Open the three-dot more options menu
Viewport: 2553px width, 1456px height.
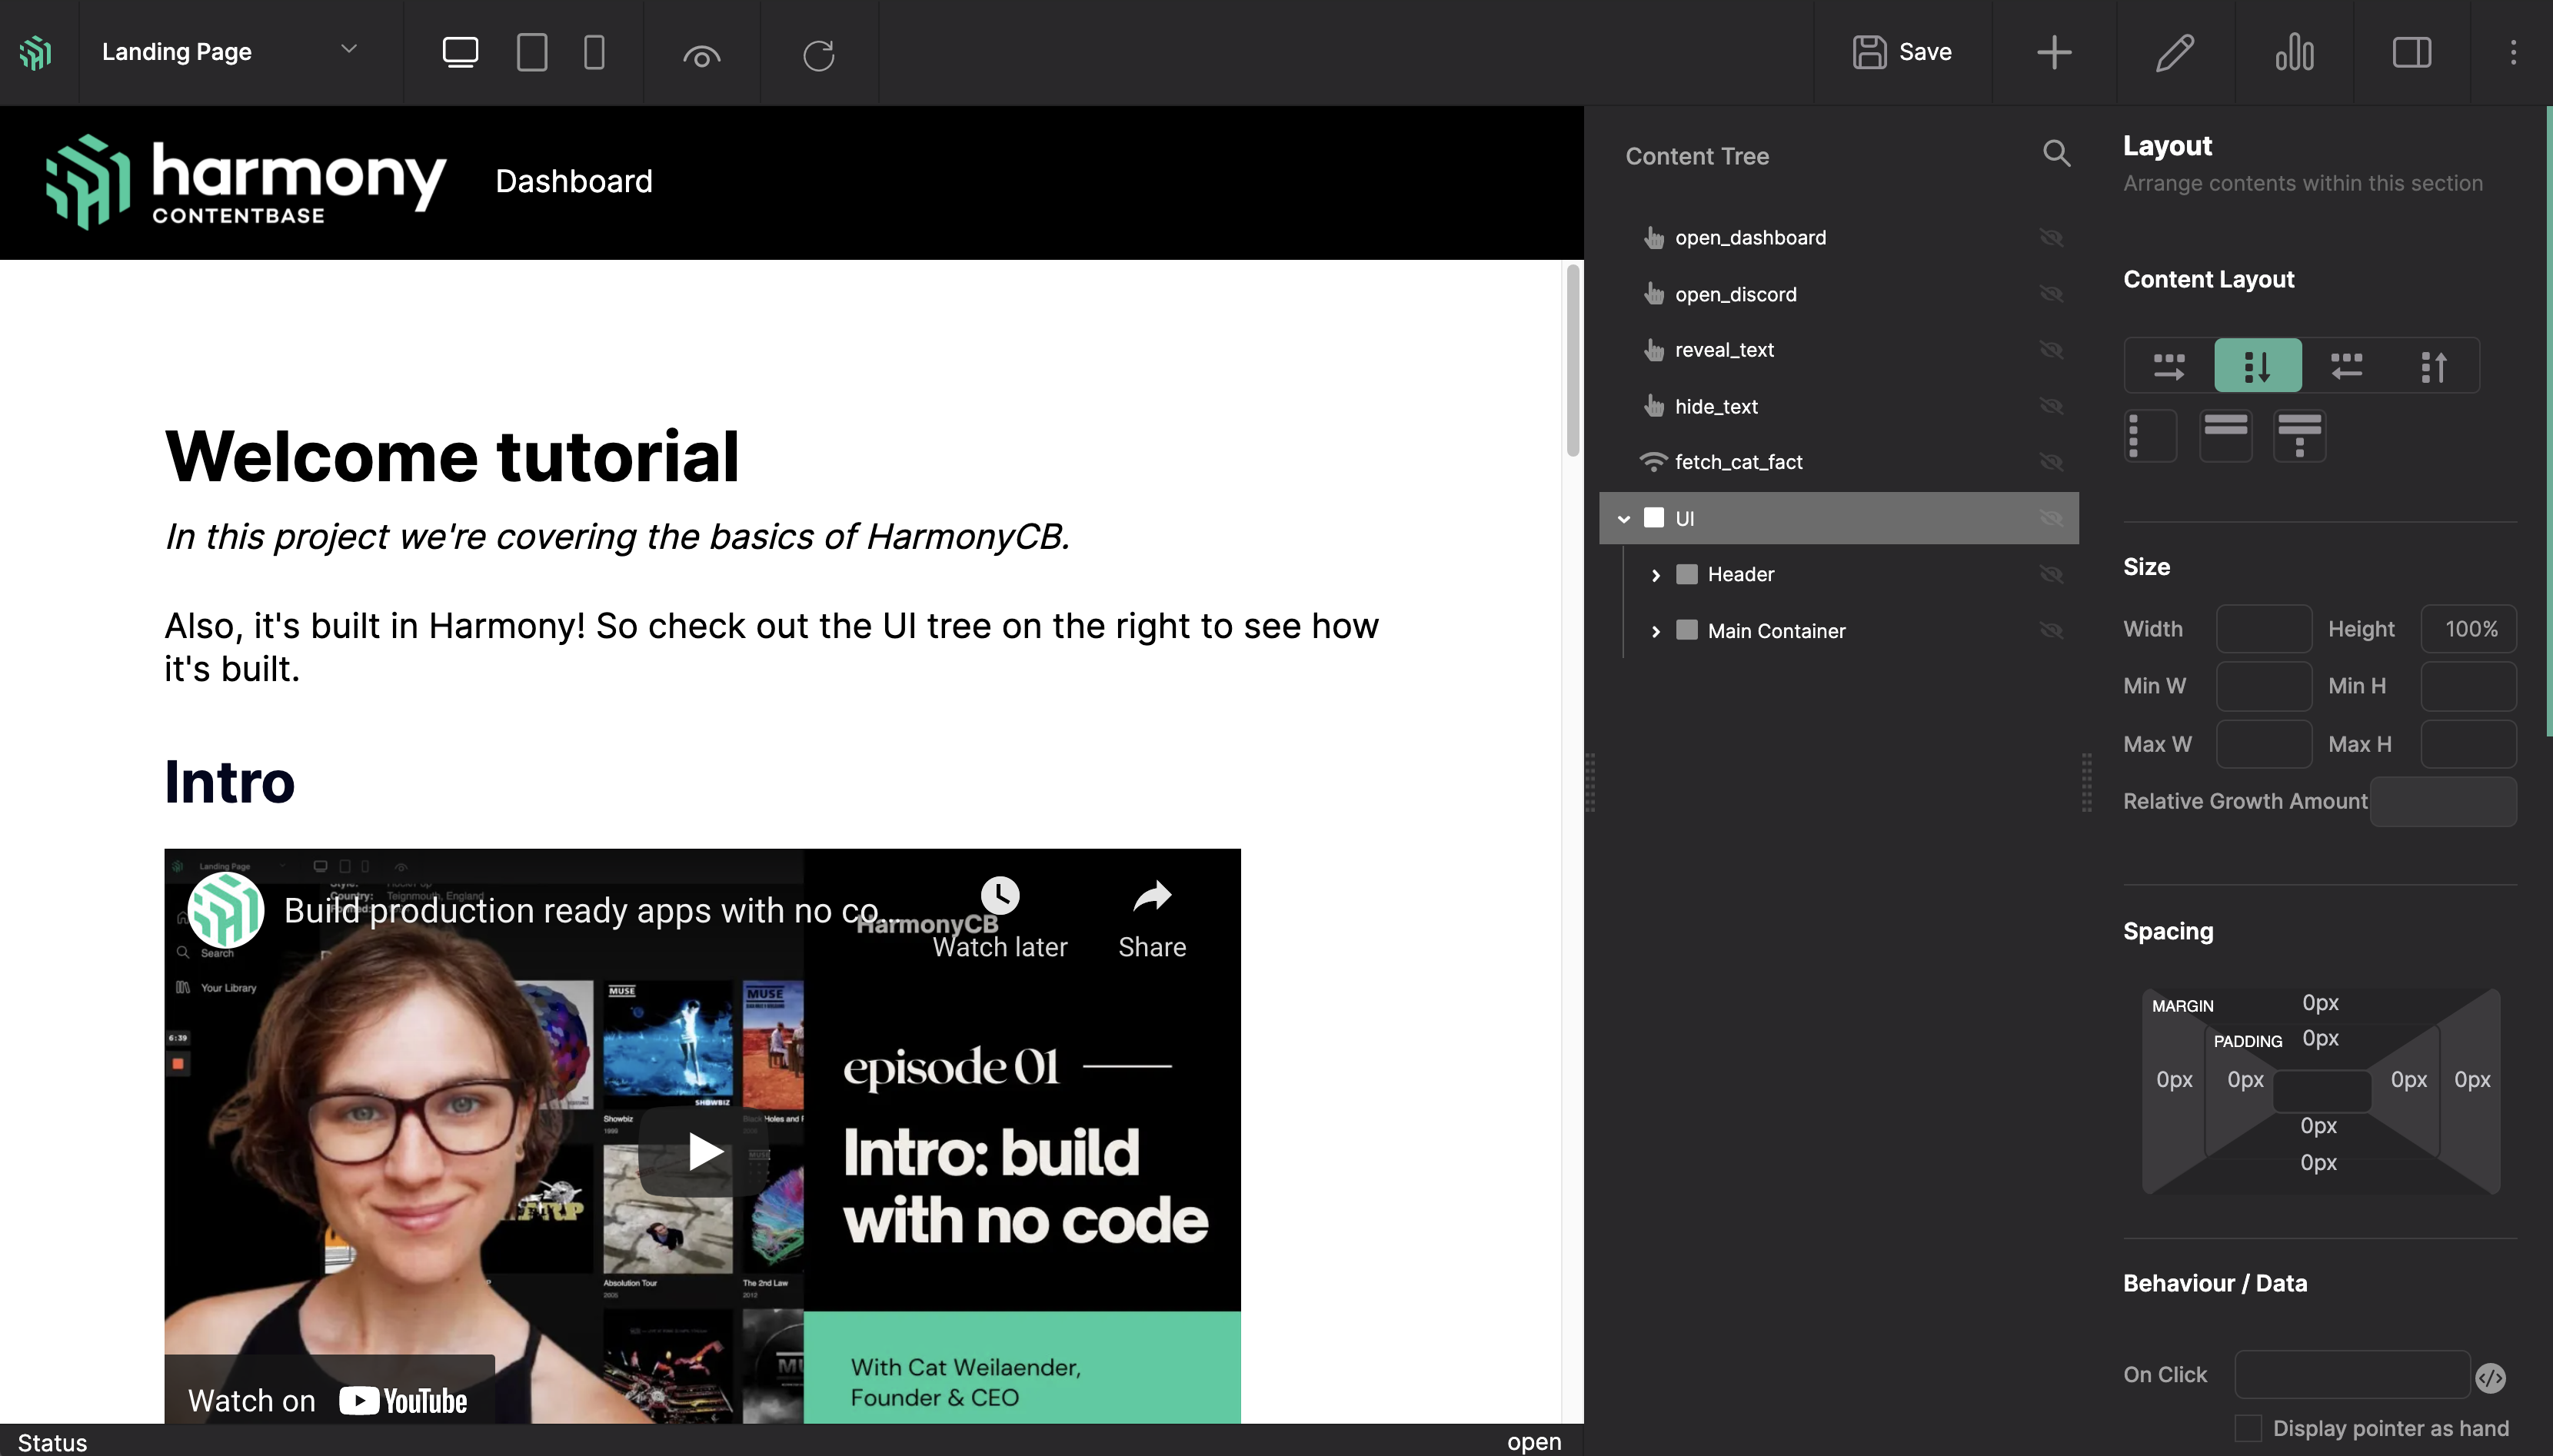click(2513, 52)
